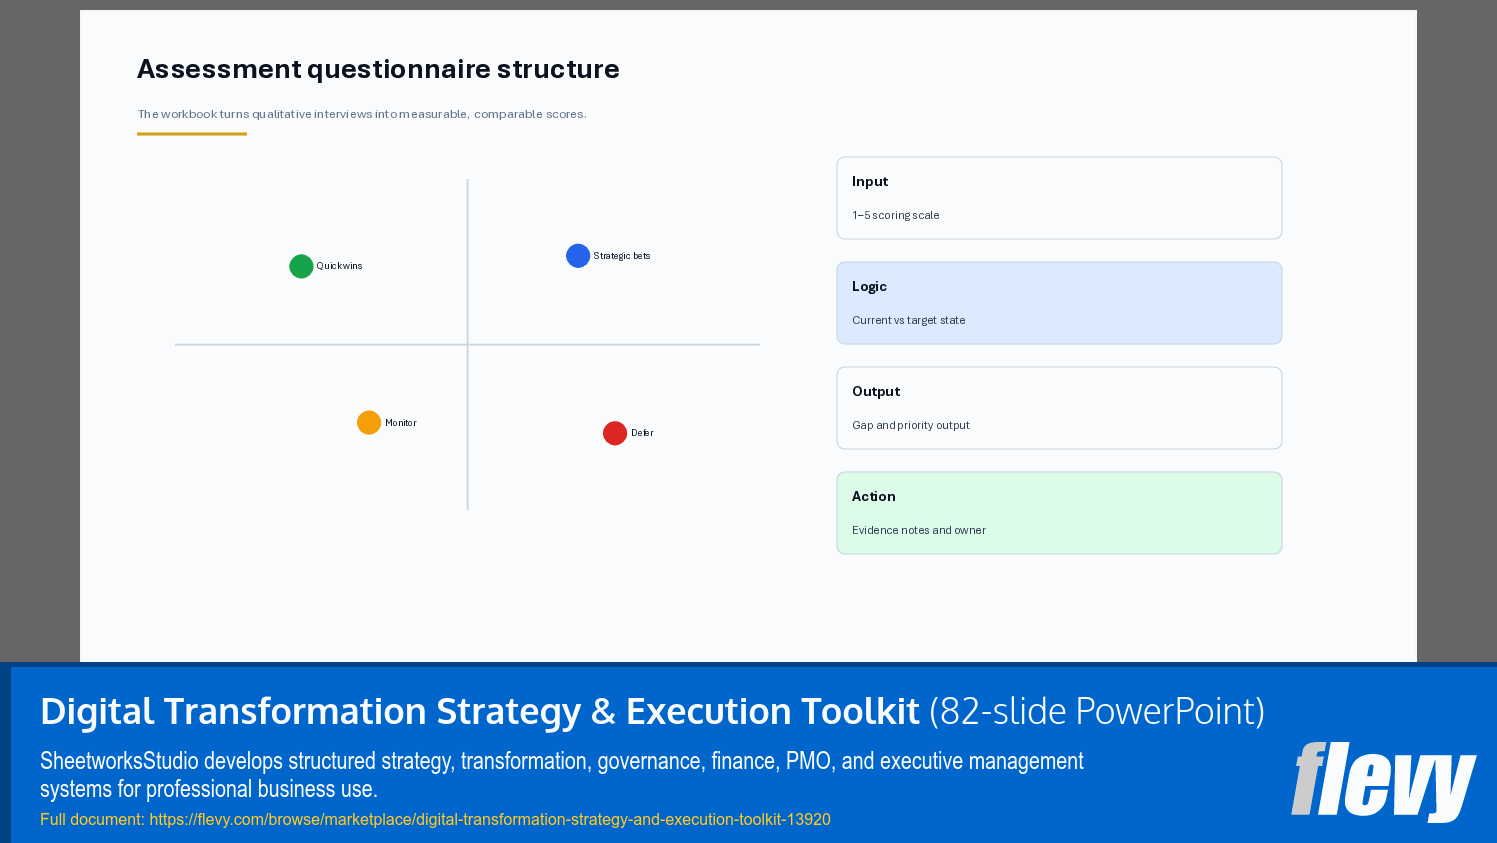Click the green Quick wins dot
This screenshot has height=843, width=1497.
click(301, 266)
